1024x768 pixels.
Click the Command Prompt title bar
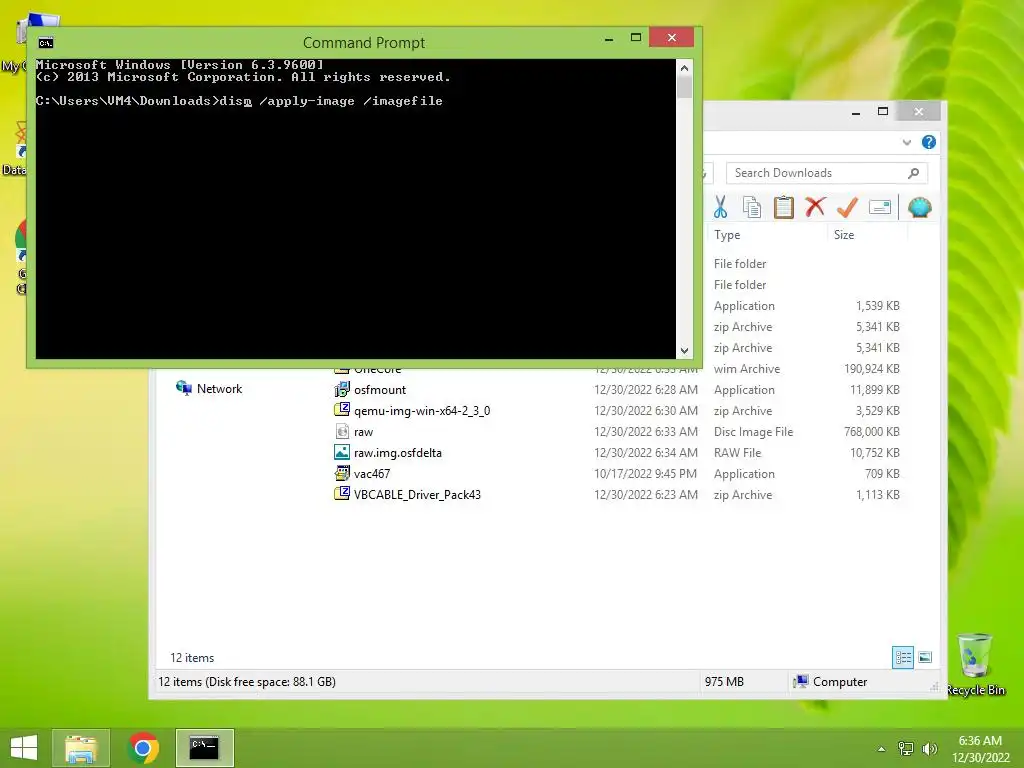[x=364, y=42]
